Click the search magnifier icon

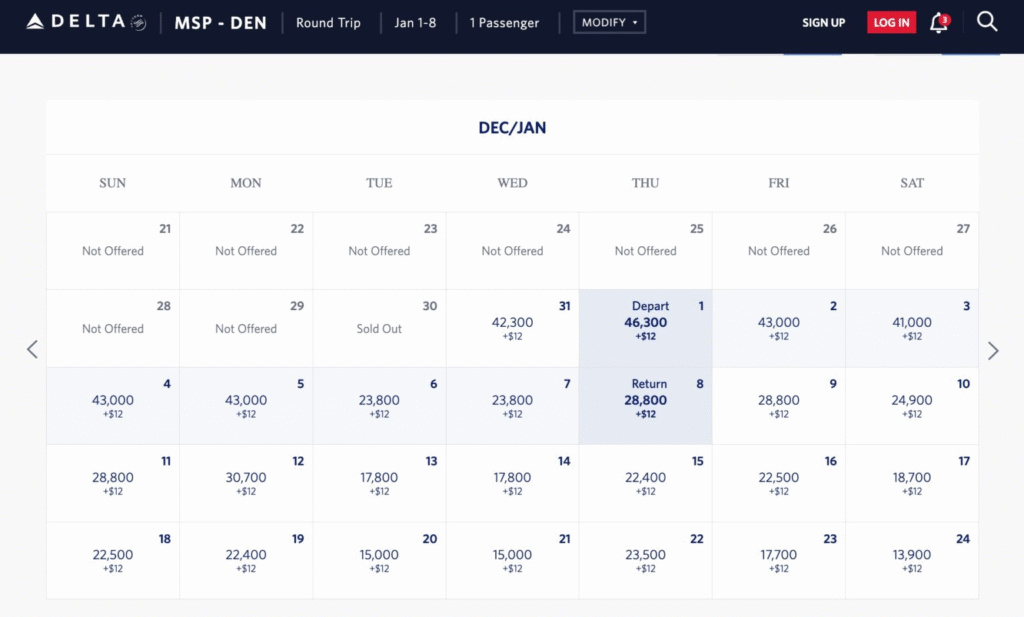tap(987, 22)
